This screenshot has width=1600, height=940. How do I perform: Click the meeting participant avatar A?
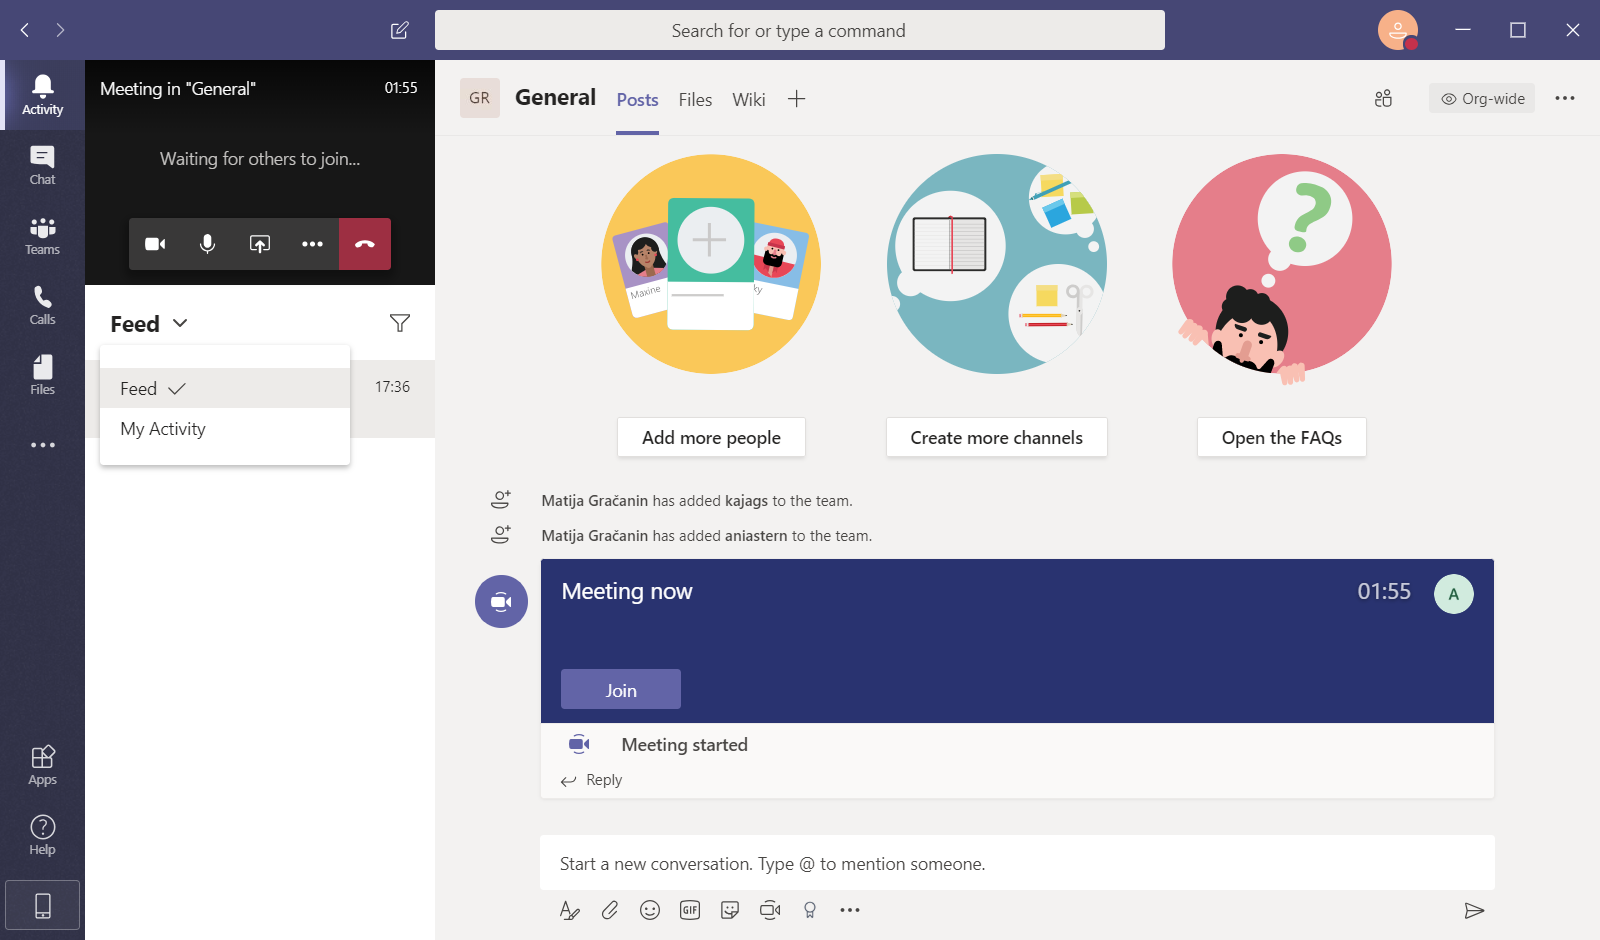(1454, 594)
